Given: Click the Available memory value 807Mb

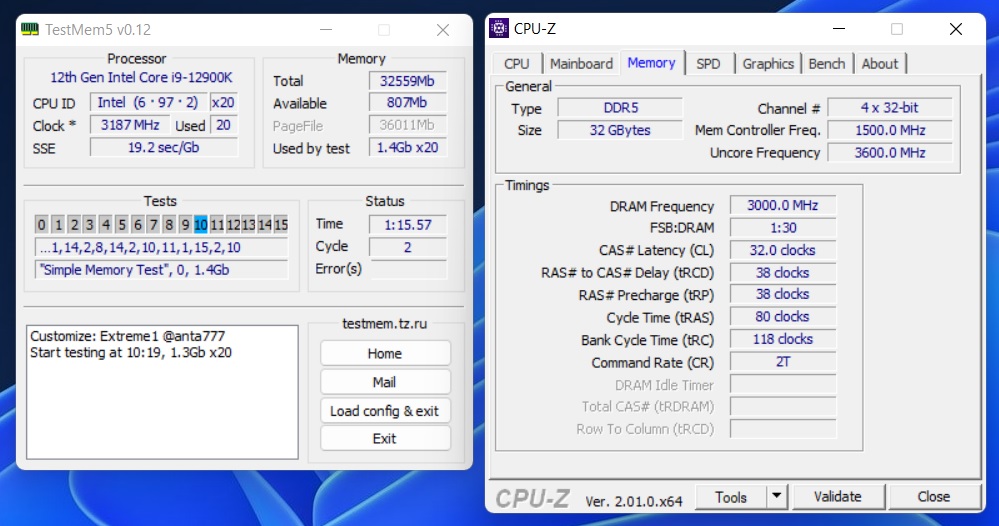Looking at the screenshot, I should [x=408, y=103].
